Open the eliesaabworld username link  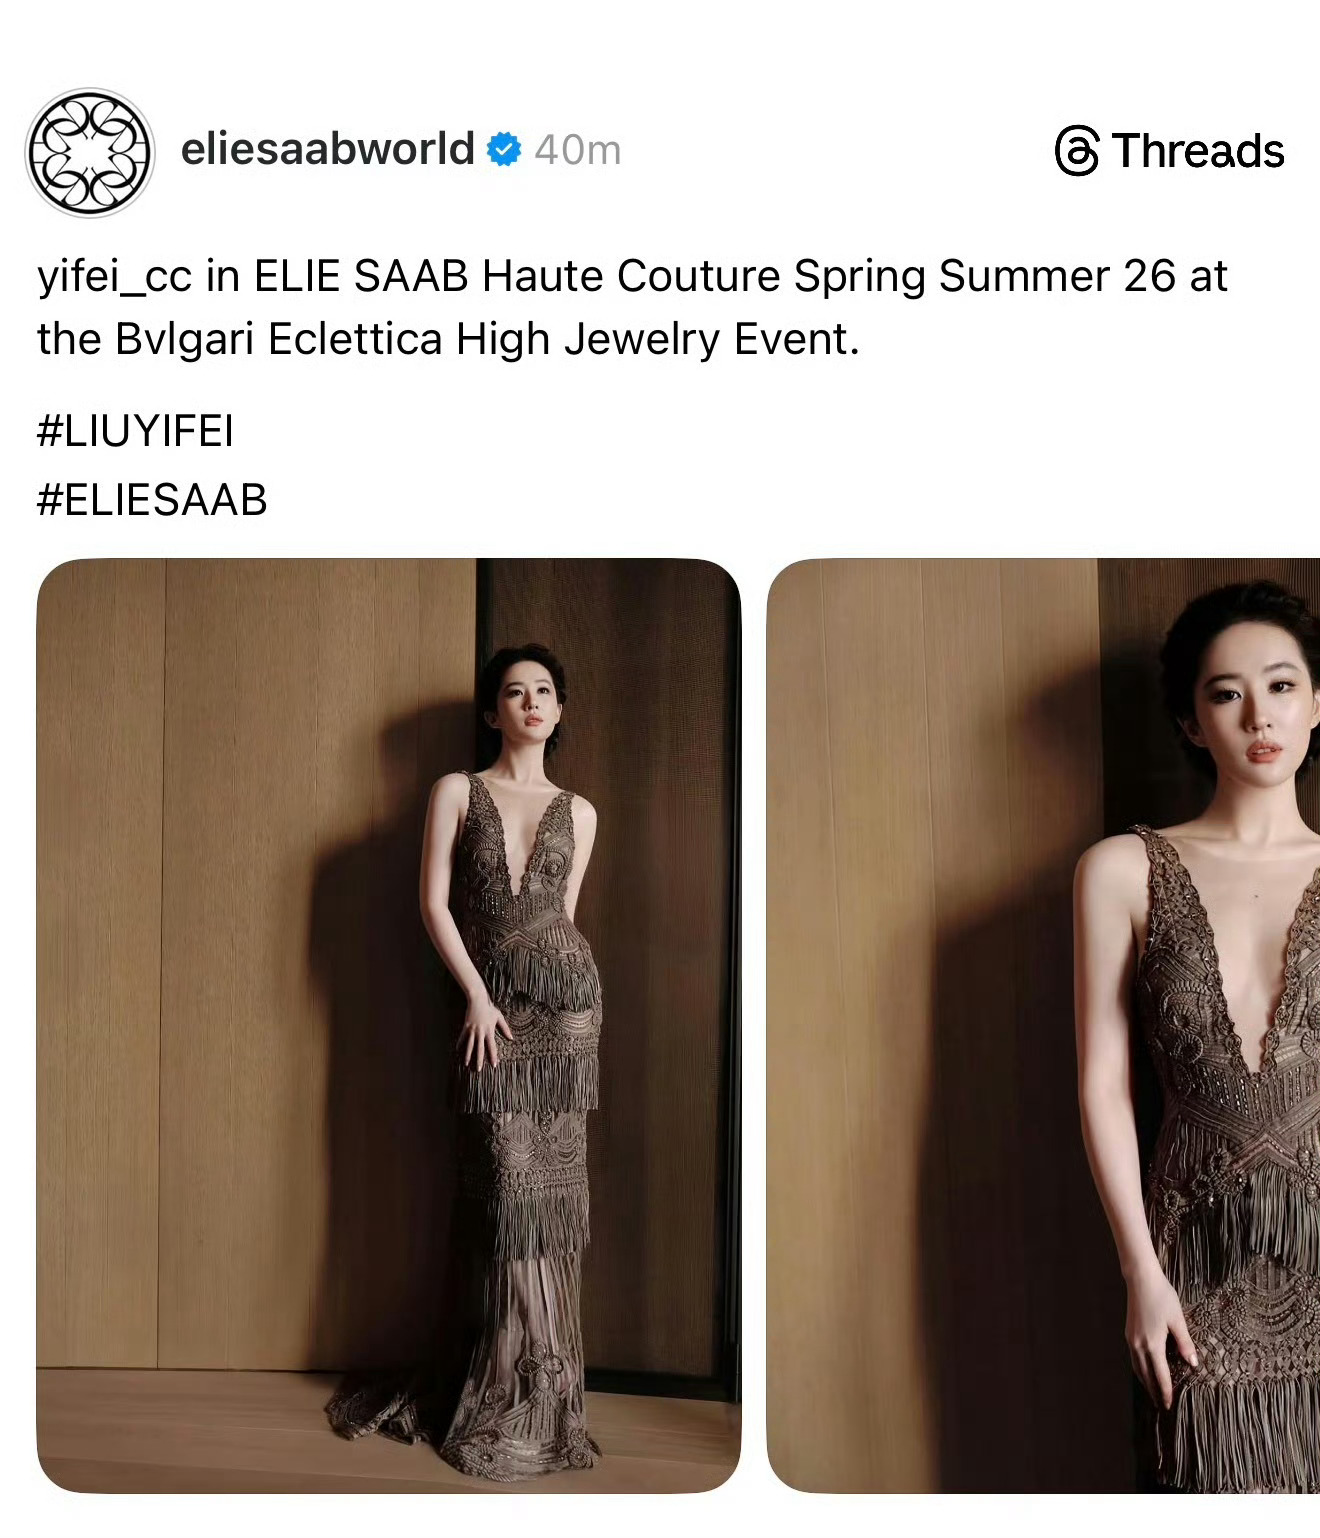pos(327,149)
